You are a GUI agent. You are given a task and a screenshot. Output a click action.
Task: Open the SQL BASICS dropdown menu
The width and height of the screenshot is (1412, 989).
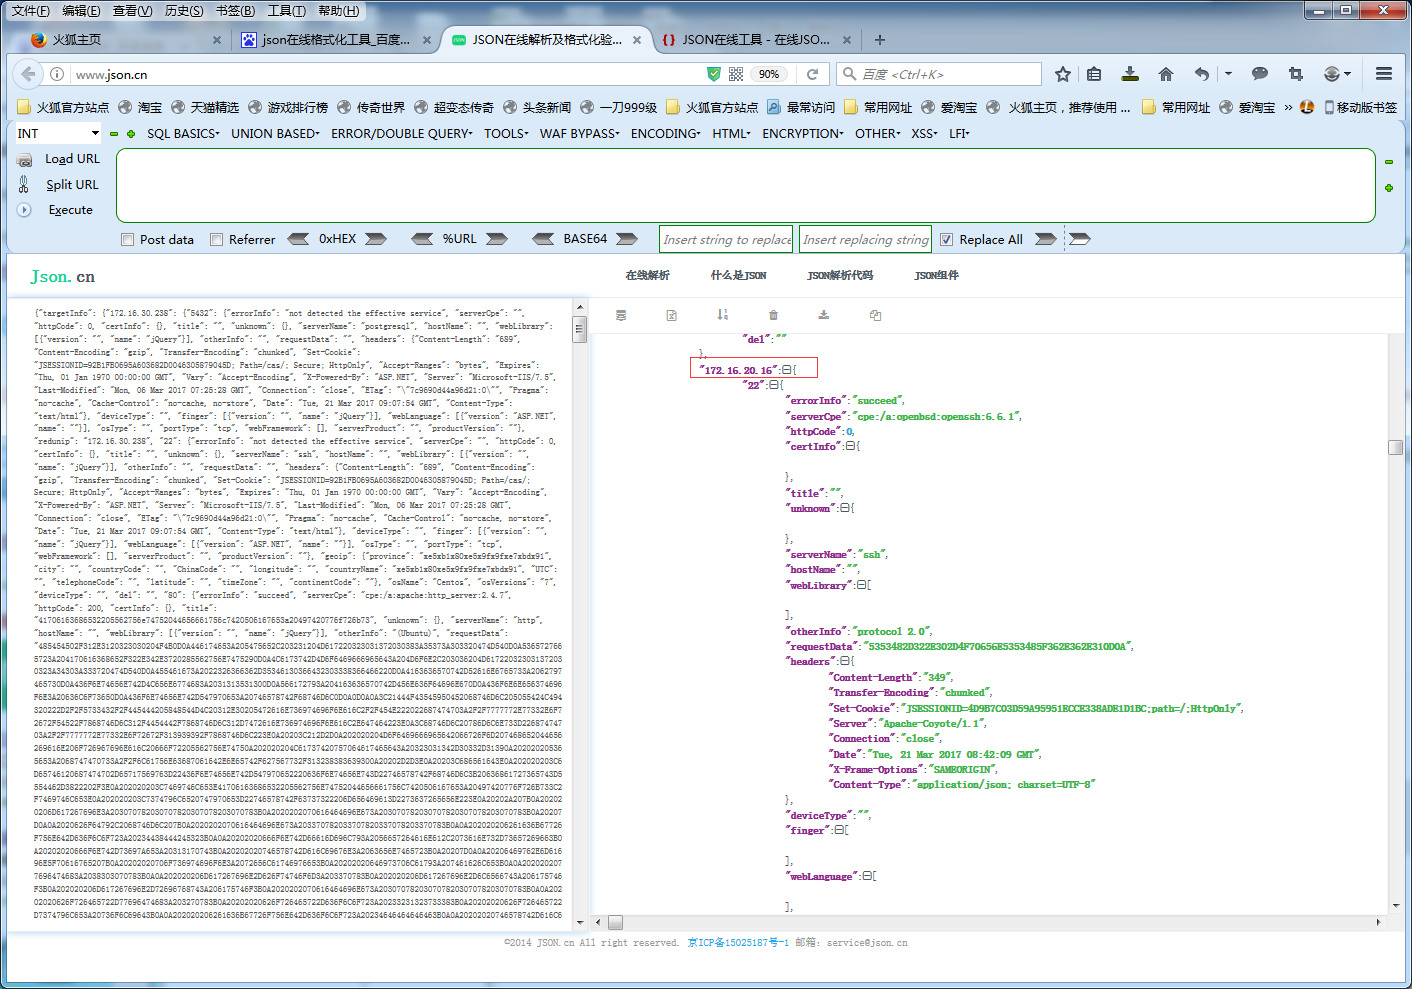(x=183, y=134)
